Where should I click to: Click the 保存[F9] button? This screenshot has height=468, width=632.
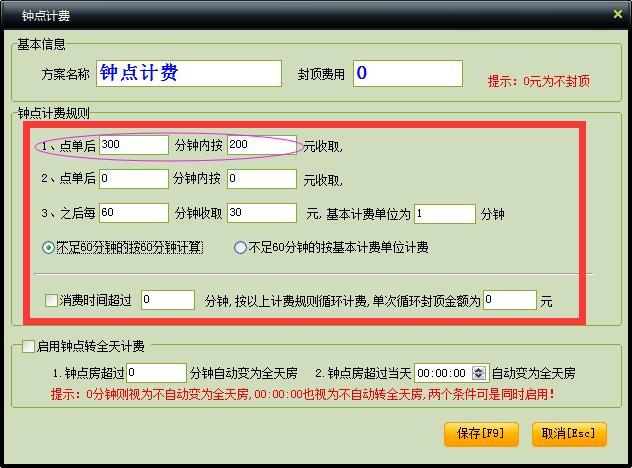pyautogui.click(x=481, y=434)
